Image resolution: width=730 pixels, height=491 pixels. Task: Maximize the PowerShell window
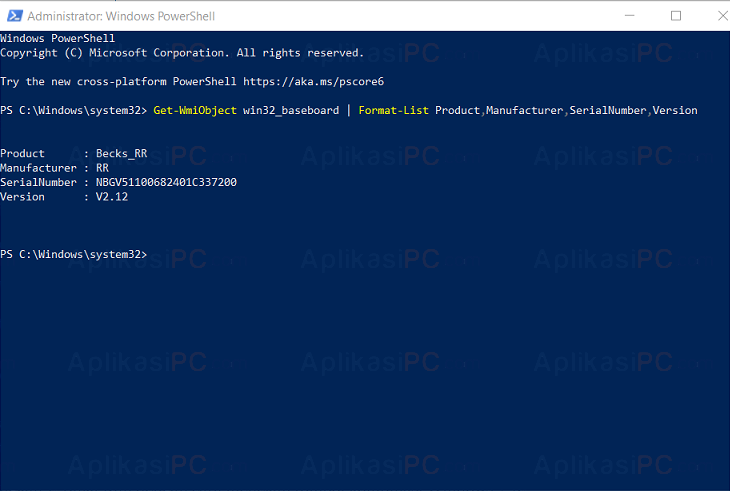[676, 16]
